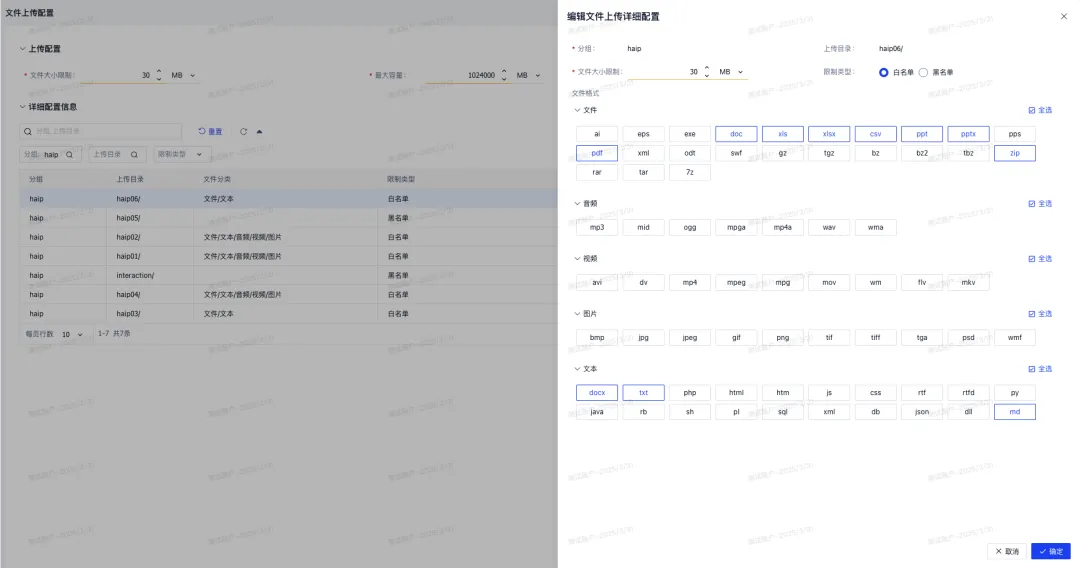
Task: Select the 白名单 radio button
Action: (x=883, y=72)
